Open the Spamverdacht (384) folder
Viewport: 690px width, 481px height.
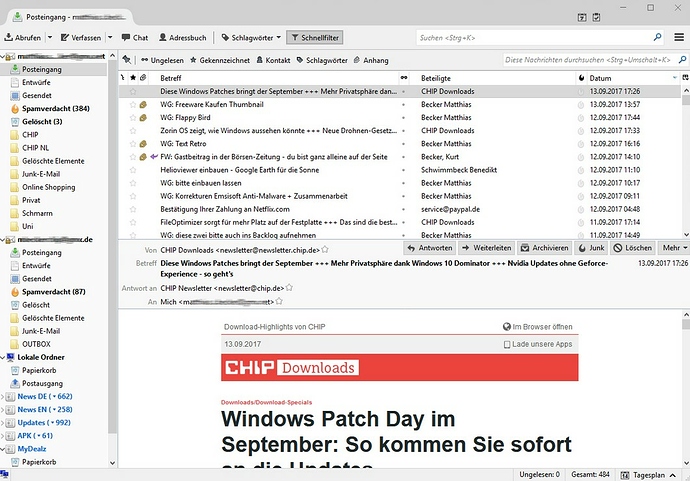55,108
